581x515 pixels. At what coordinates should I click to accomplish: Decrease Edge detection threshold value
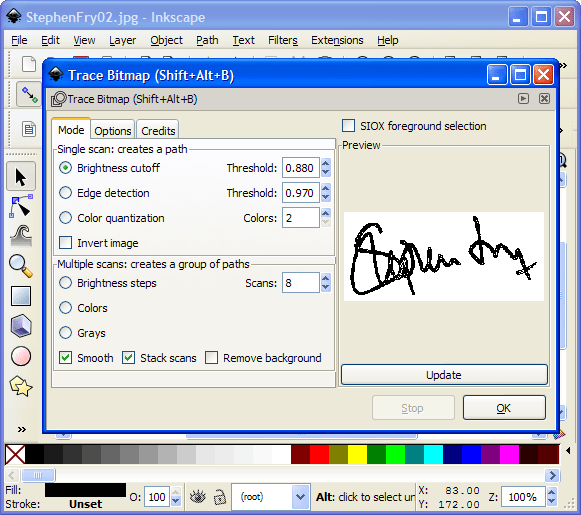pos(326,197)
